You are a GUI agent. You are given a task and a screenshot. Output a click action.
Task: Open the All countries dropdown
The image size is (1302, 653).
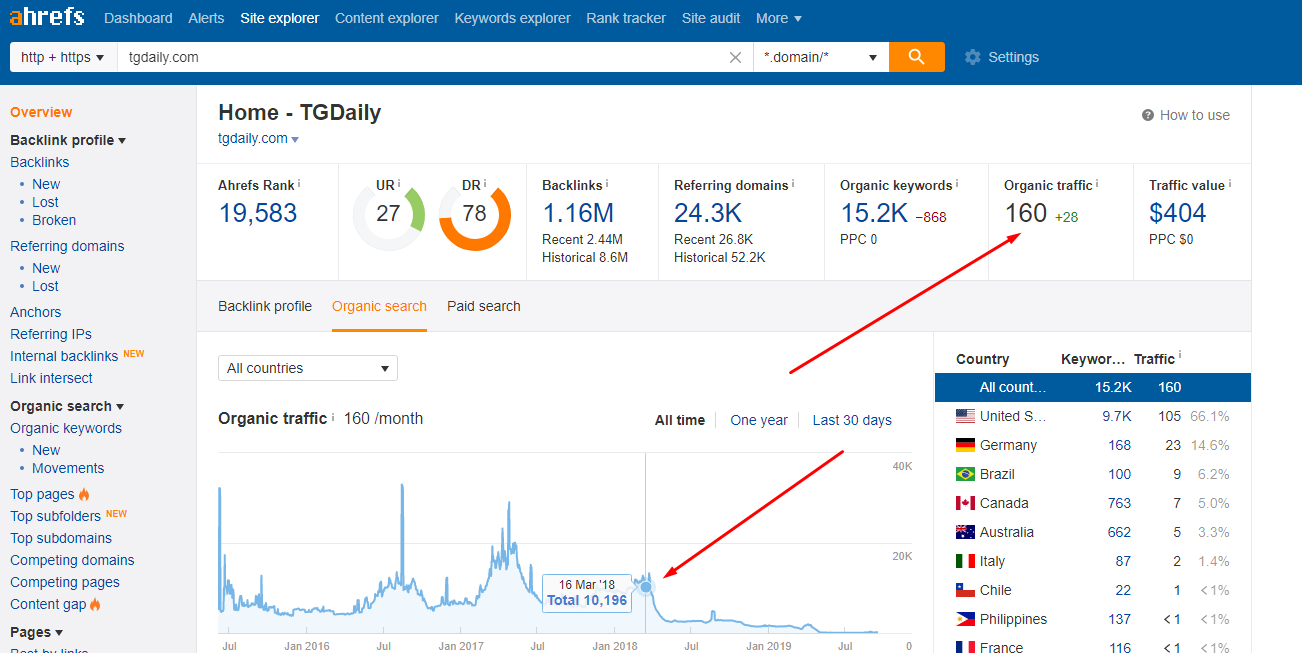(308, 368)
